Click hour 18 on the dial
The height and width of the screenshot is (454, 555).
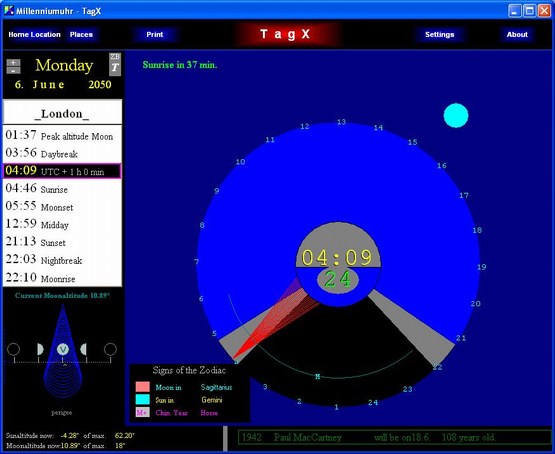(477, 230)
